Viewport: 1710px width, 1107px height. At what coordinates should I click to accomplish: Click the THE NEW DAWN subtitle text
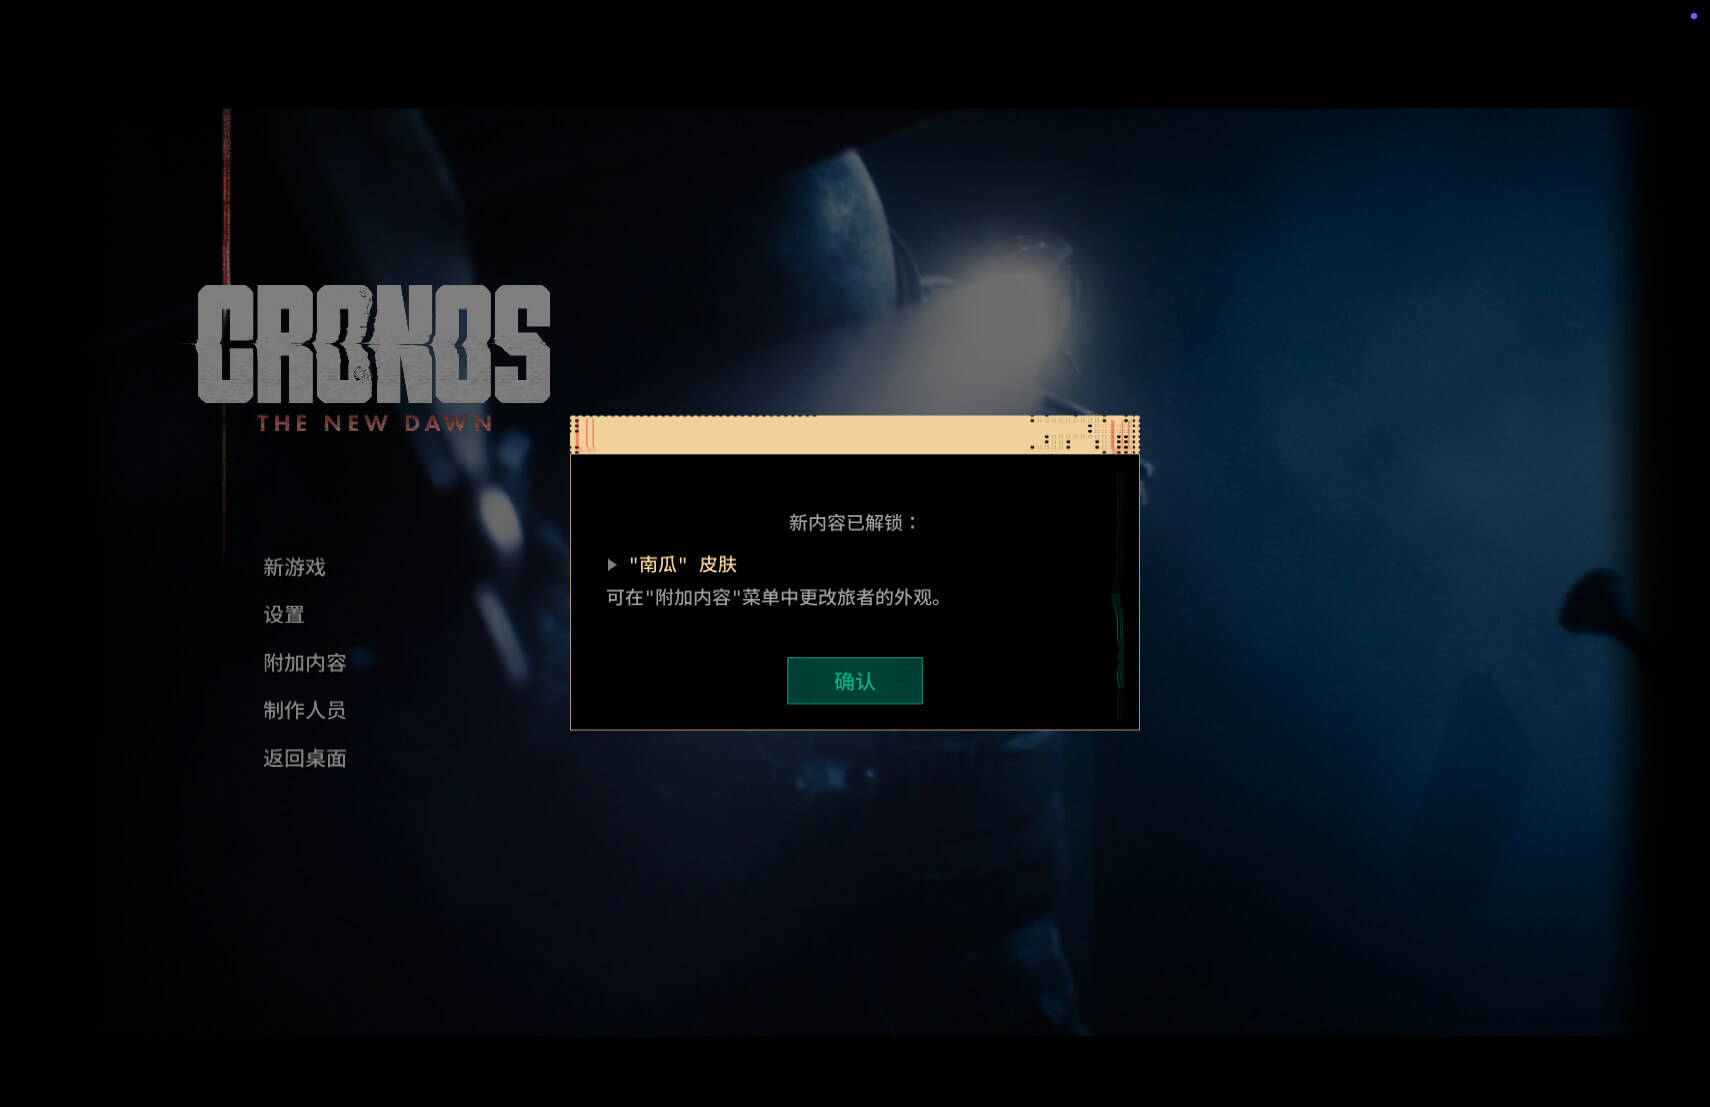click(x=374, y=423)
